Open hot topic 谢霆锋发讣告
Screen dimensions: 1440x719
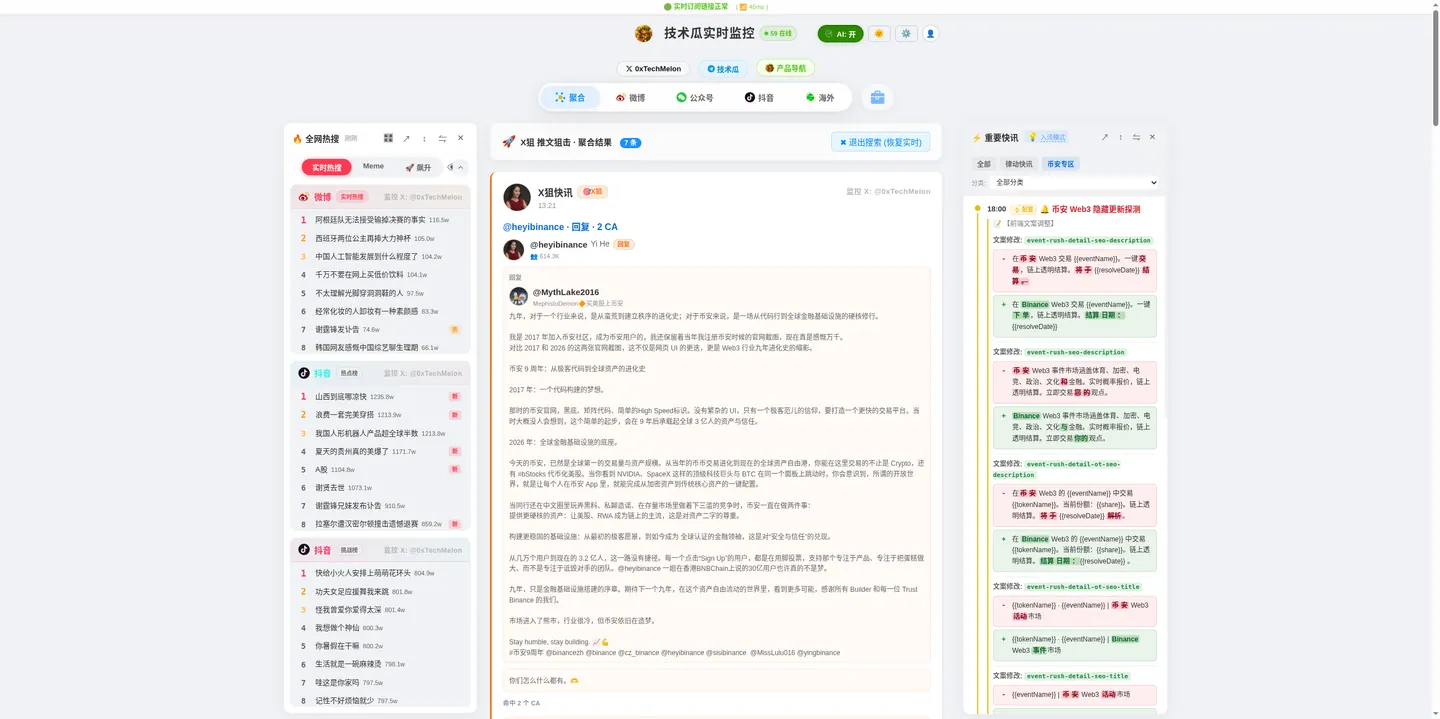click(337, 329)
